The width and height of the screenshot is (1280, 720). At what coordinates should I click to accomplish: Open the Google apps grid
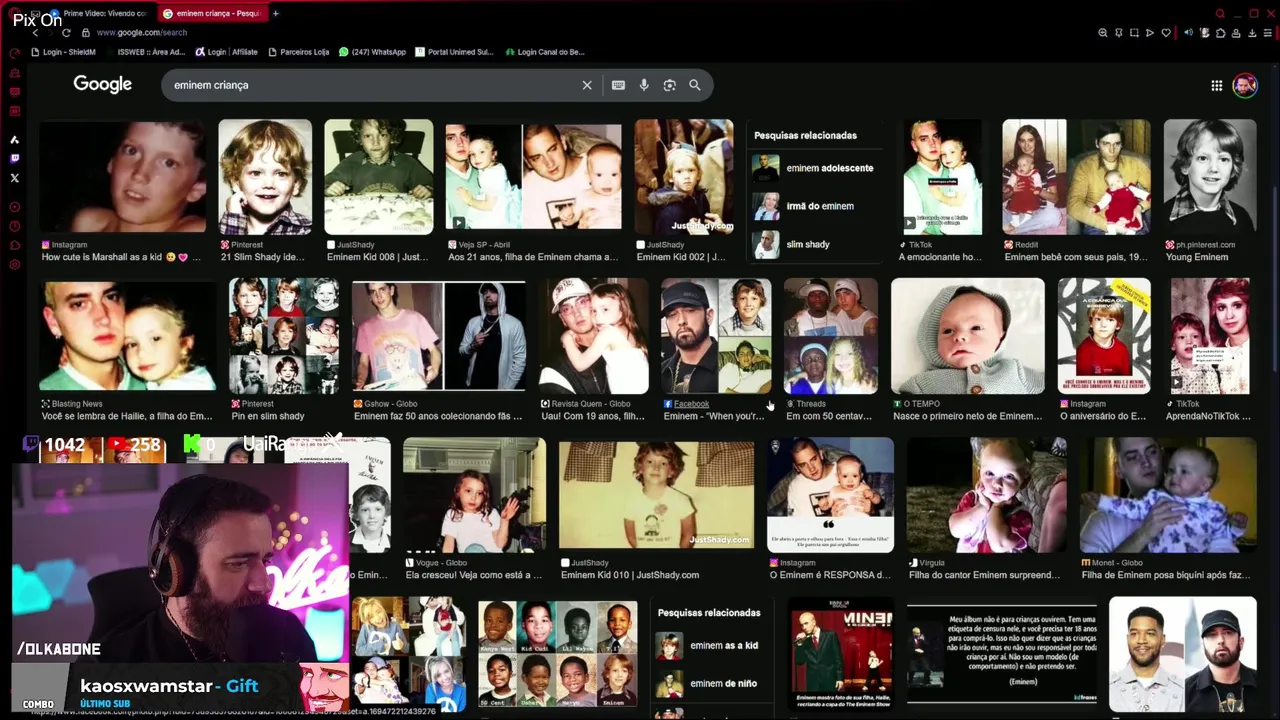click(x=1217, y=86)
